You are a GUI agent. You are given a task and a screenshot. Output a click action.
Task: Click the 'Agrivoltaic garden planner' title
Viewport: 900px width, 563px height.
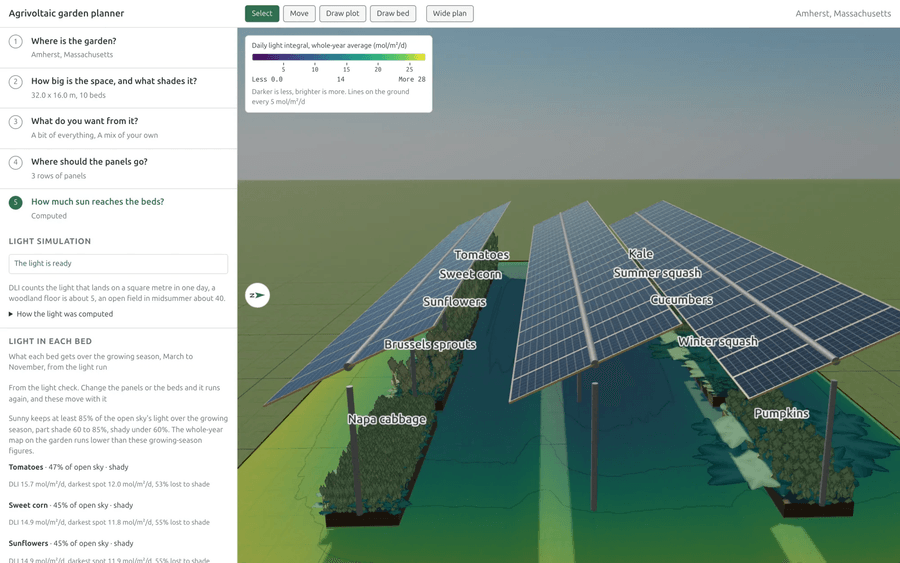(66, 13)
